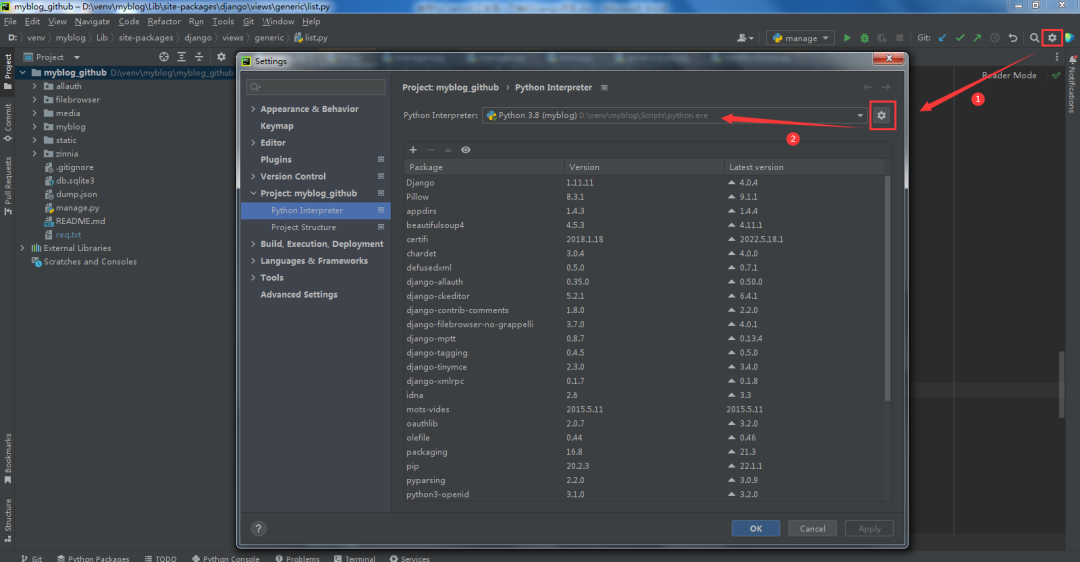Open Project panel options gear
The width and height of the screenshot is (1080, 562).
(221, 57)
